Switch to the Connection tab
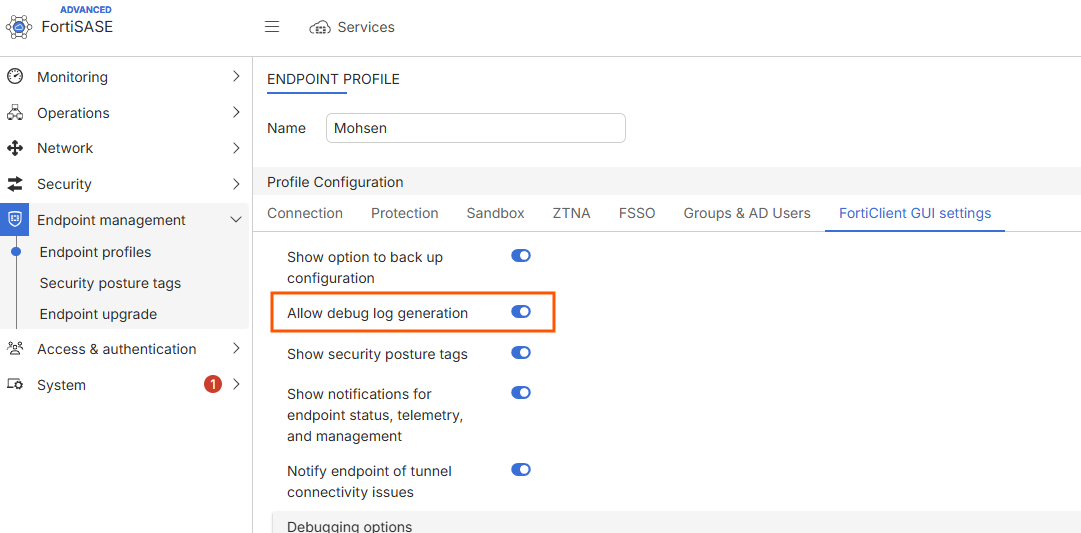The width and height of the screenshot is (1081, 533). (305, 214)
